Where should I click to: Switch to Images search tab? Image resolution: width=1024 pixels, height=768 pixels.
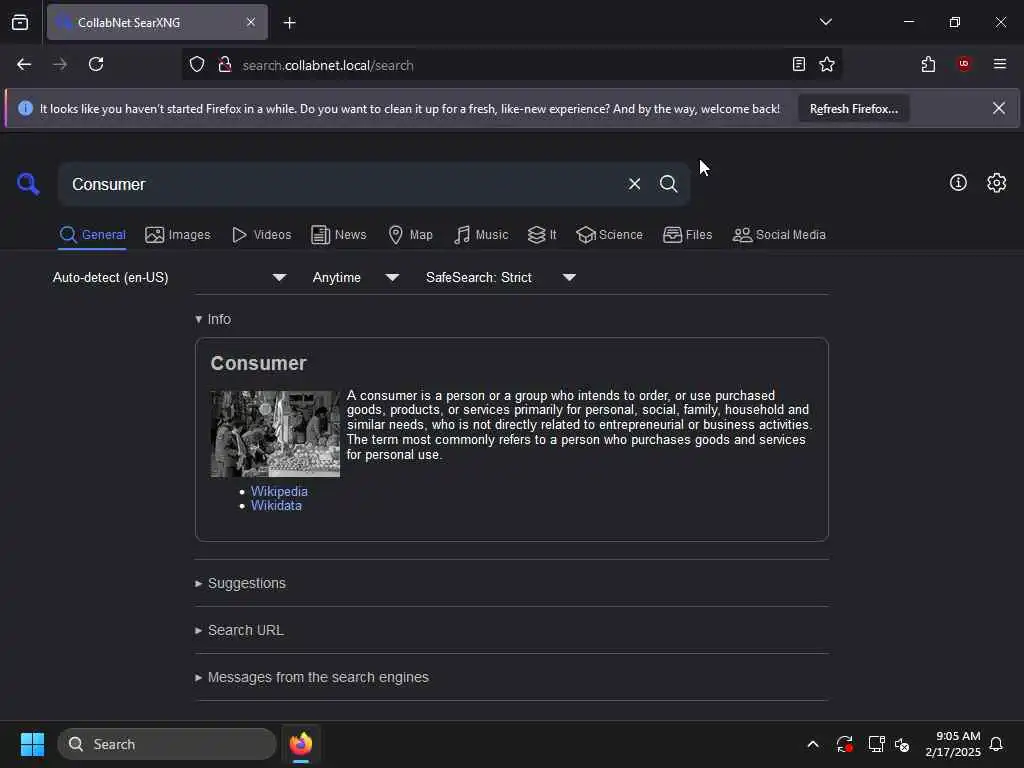pos(178,235)
